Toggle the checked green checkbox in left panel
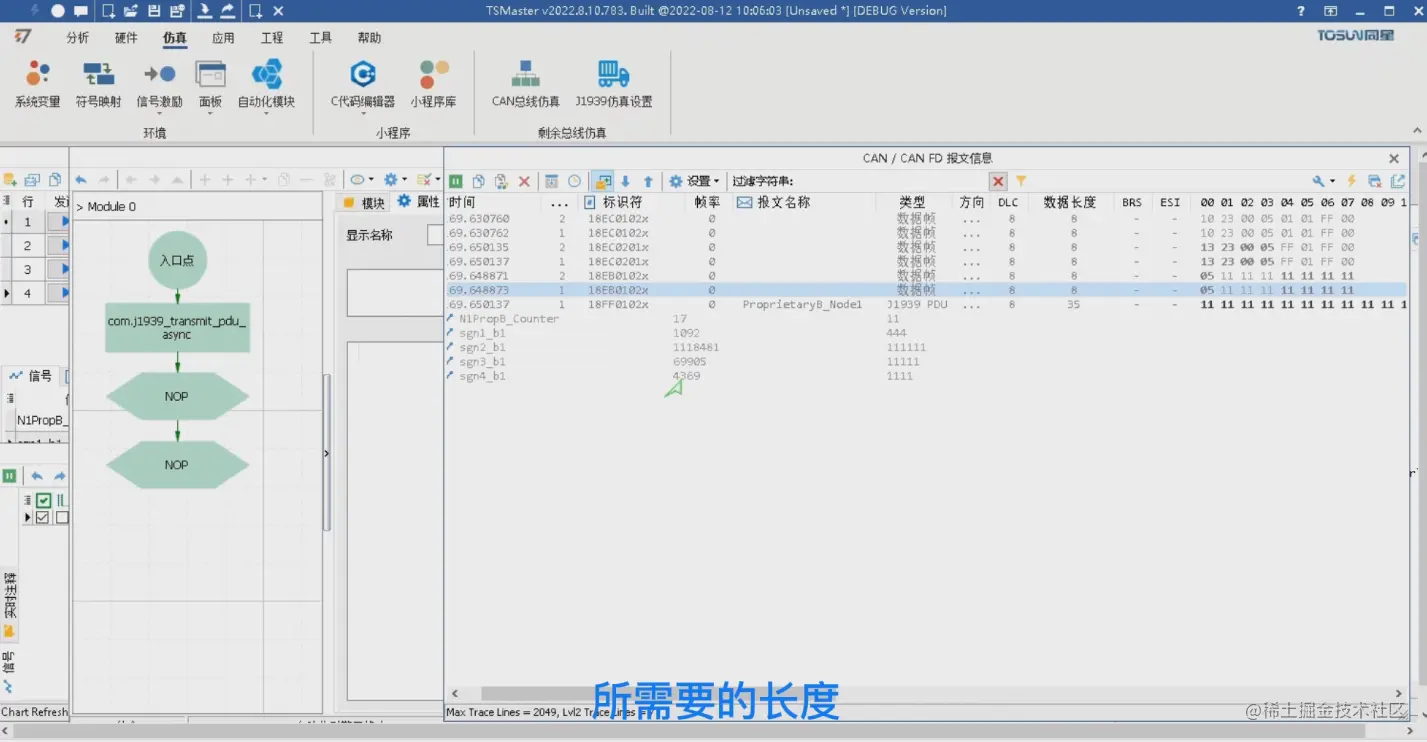The height and width of the screenshot is (742, 1427). pos(43,500)
